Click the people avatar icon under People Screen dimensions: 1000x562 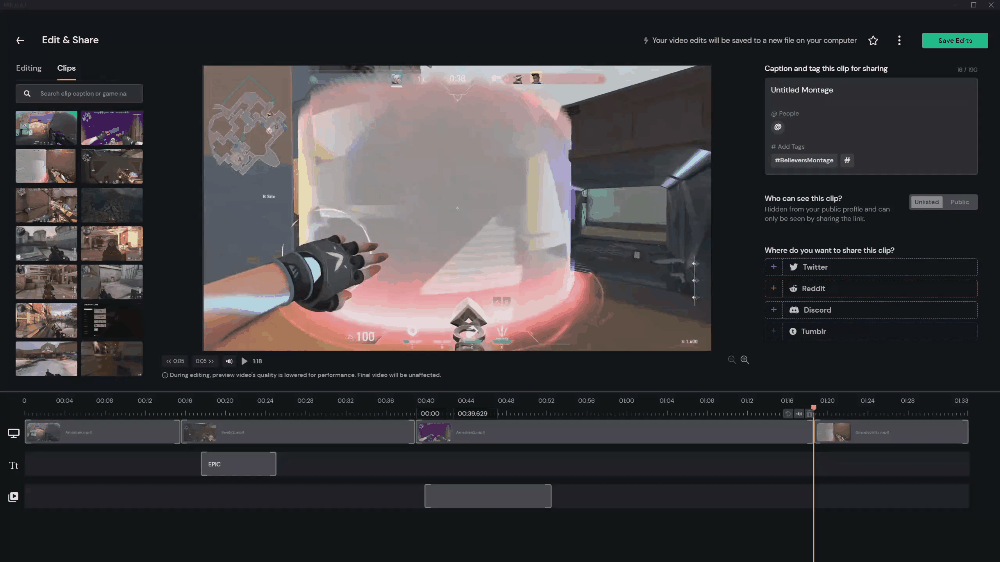point(777,127)
